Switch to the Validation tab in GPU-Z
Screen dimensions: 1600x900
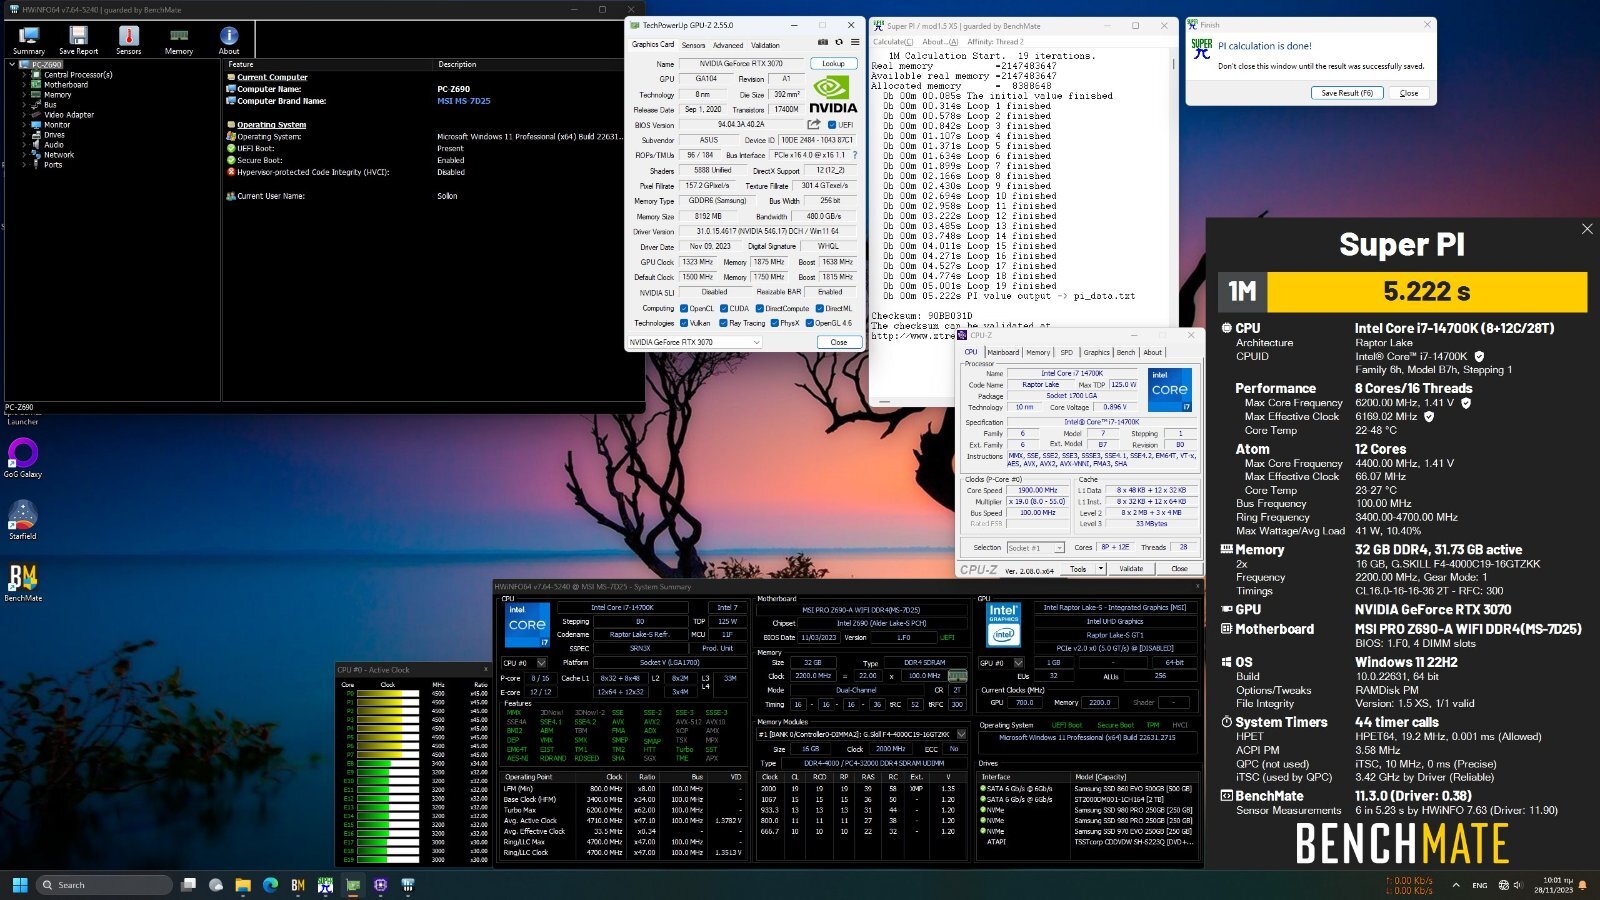(x=765, y=45)
